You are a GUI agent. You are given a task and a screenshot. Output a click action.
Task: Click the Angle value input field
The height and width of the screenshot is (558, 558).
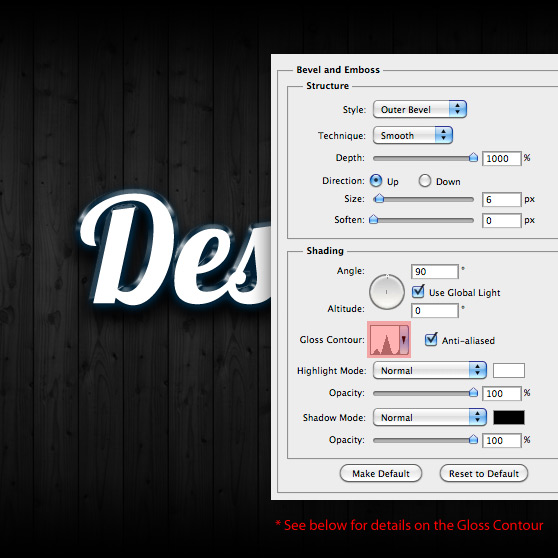coord(435,272)
